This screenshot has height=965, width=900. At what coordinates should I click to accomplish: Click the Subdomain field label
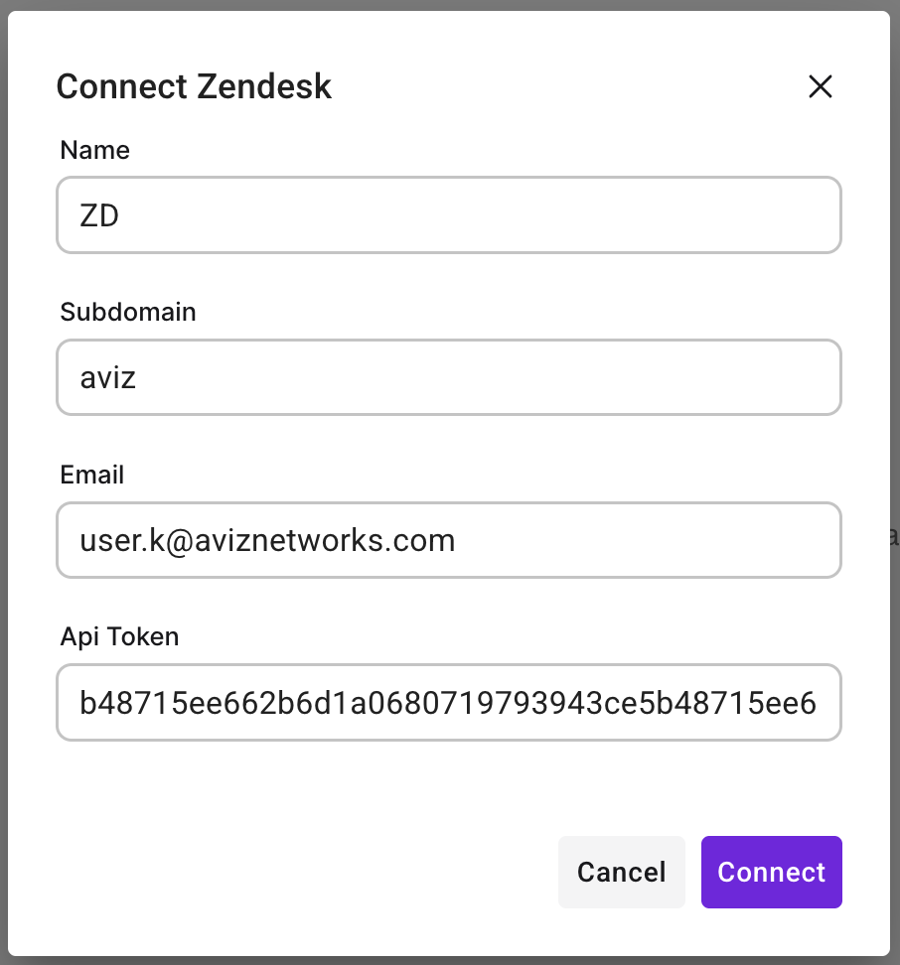[x=128, y=312]
